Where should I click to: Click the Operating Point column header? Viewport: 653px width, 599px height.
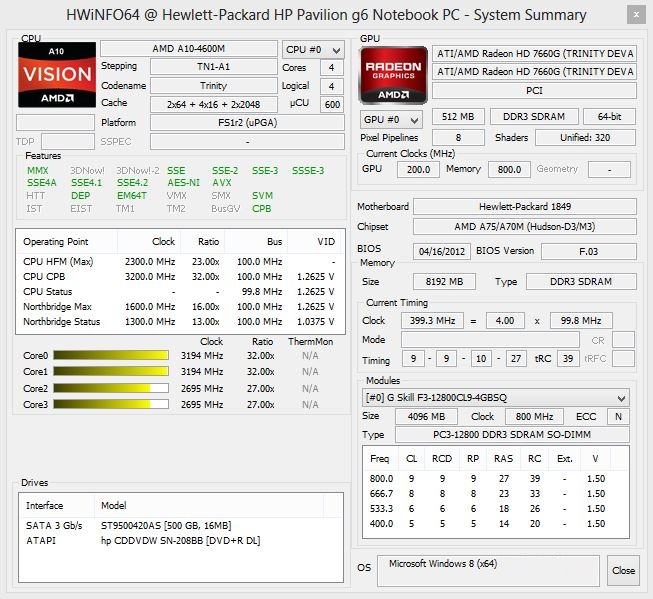[67, 242]
